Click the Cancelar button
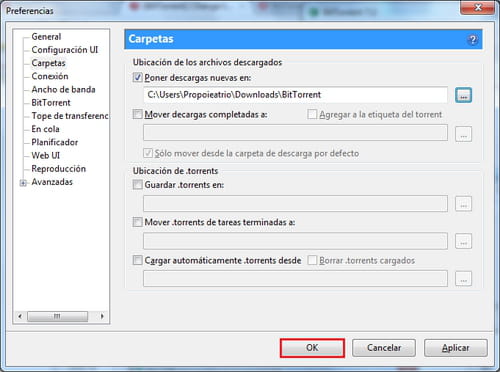 (384, 348)
